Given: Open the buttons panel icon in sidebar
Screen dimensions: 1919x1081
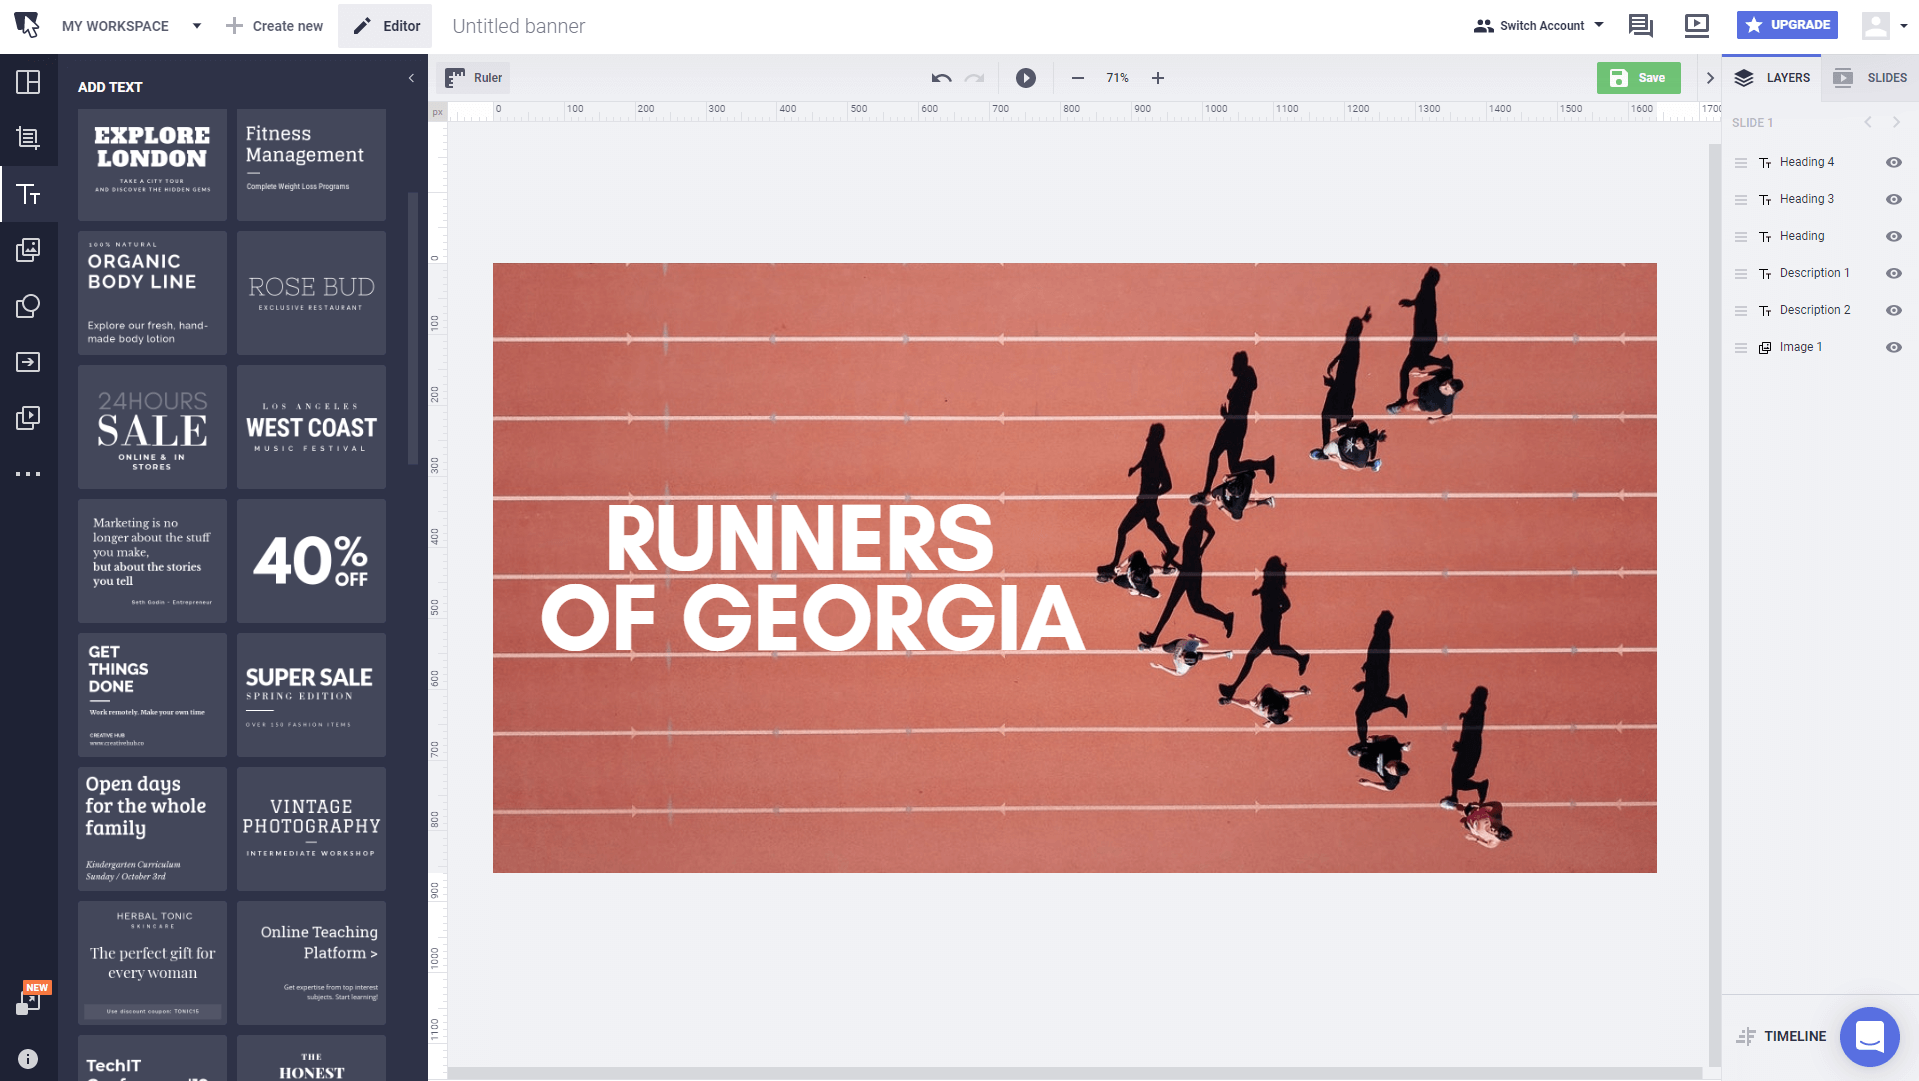Looking at the screenshot, I should pyautogui.click(x=28, y=362).
